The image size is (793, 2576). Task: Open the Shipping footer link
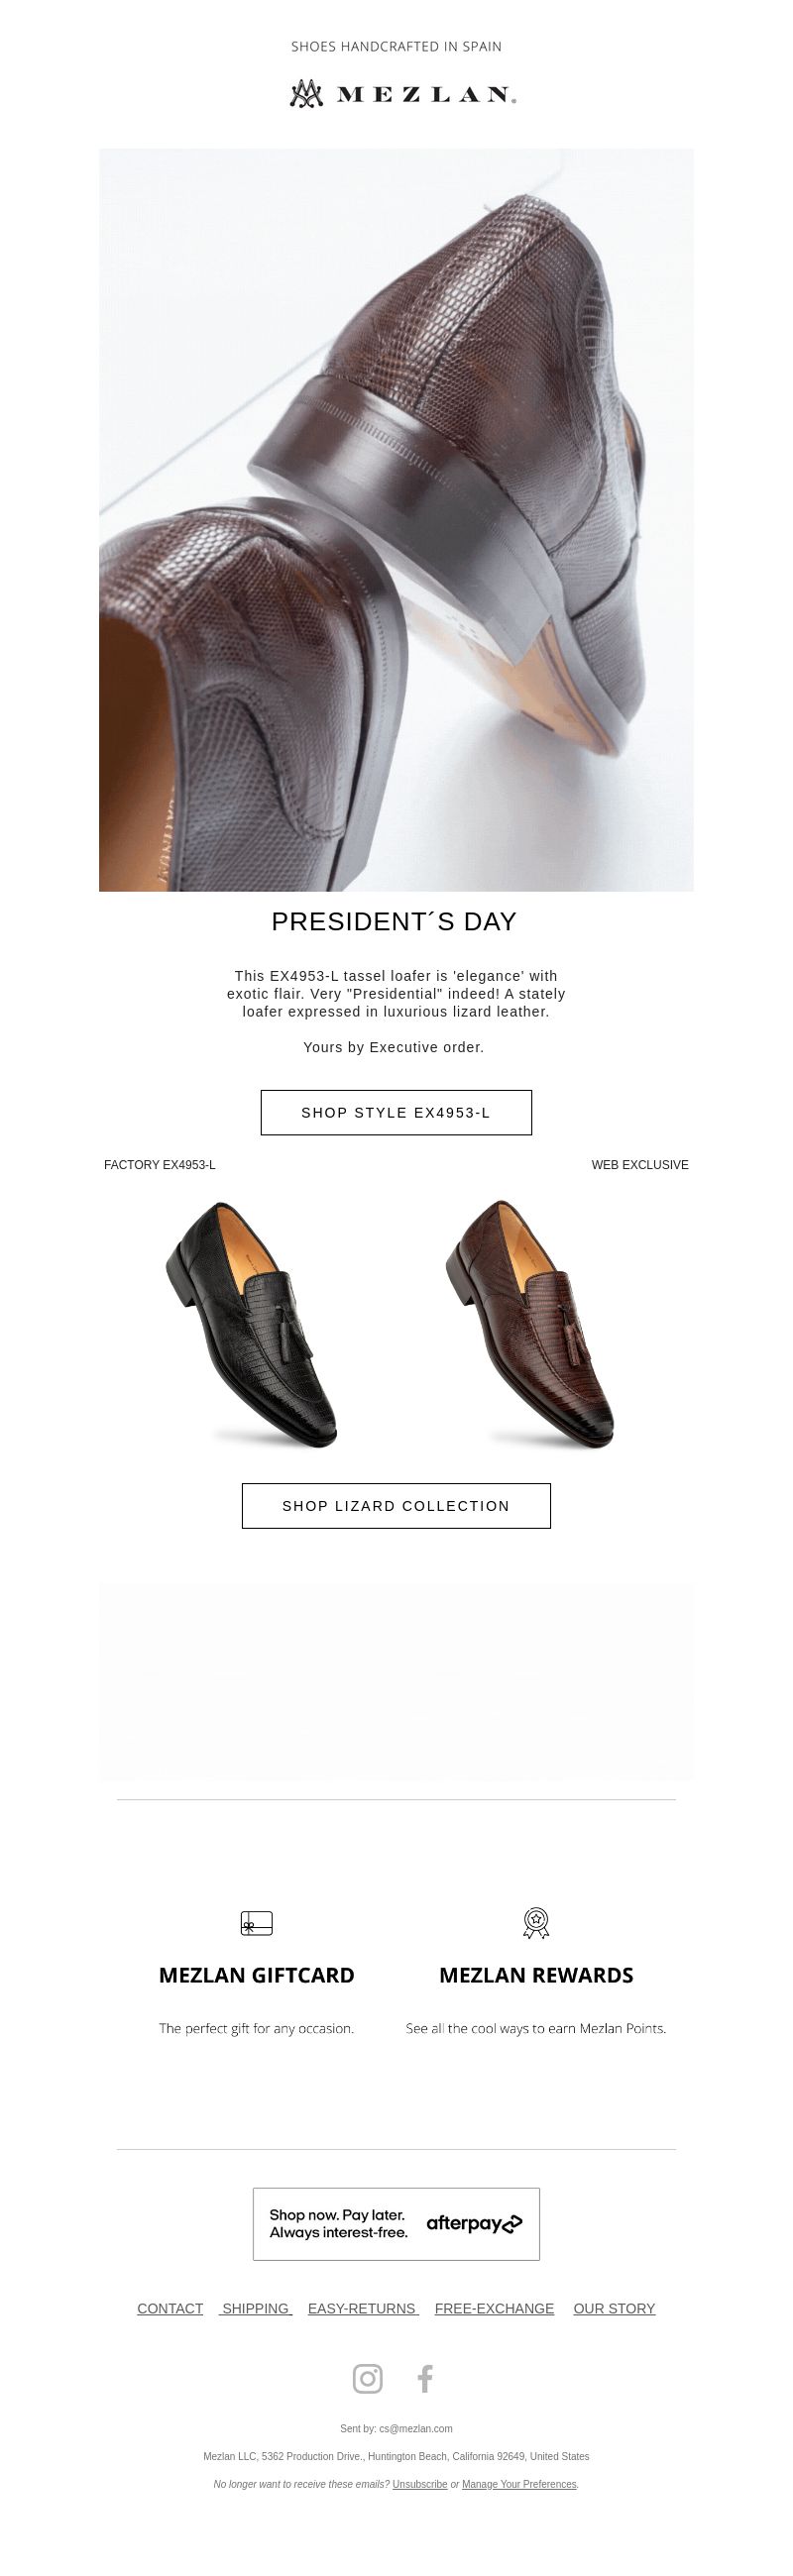coord(255,2308)
